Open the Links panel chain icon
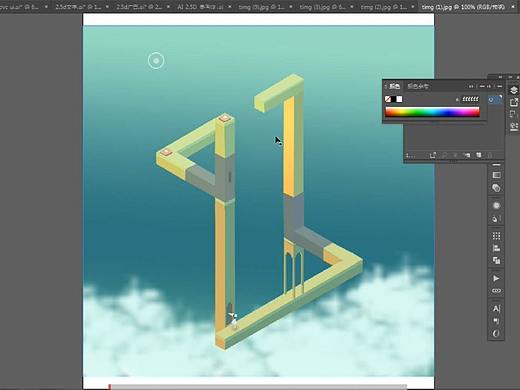 click(496, 291)
